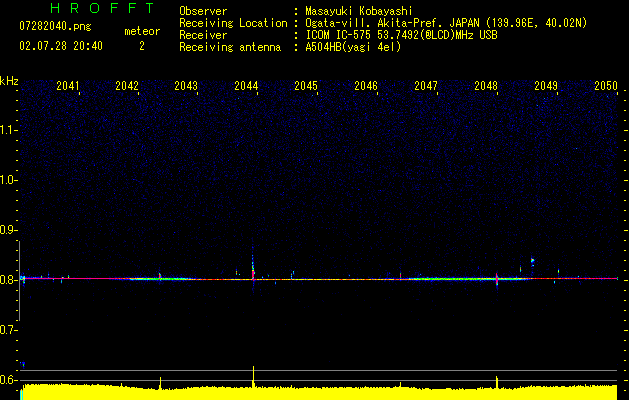This screenshot has width=629, height=400.
Task: Click the 2046 time axis label
Action: (x=366, y=85)
